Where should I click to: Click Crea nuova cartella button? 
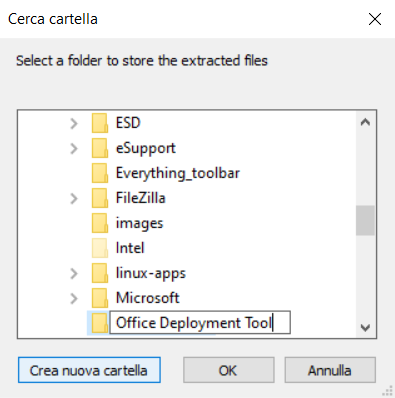point(89,370)
